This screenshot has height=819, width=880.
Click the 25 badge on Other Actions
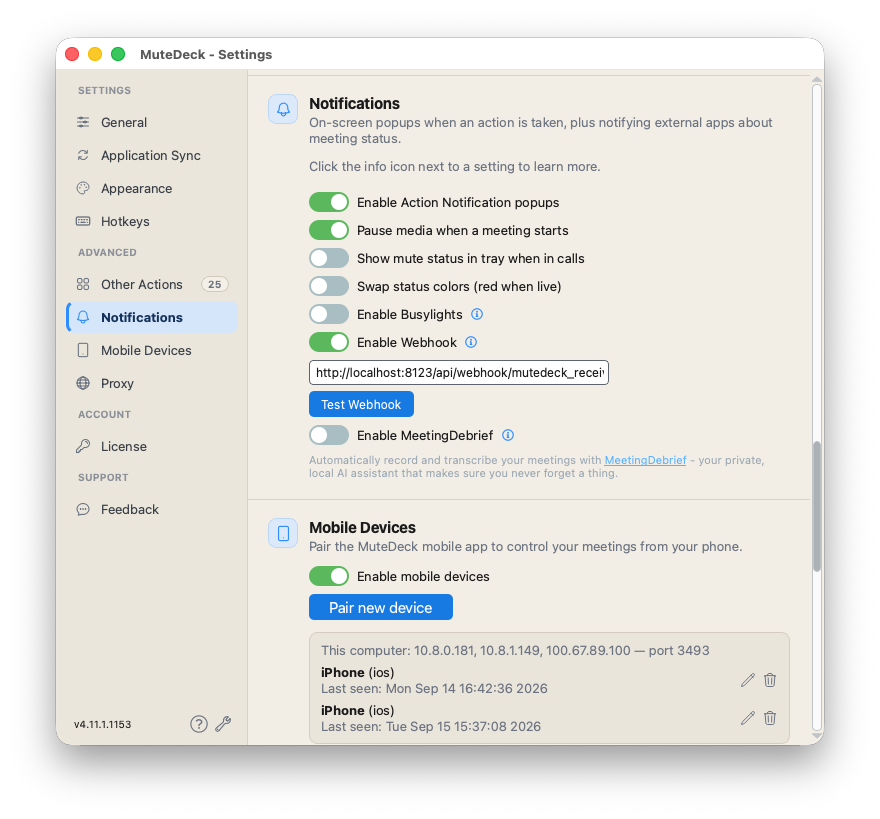tap(214, 285)
